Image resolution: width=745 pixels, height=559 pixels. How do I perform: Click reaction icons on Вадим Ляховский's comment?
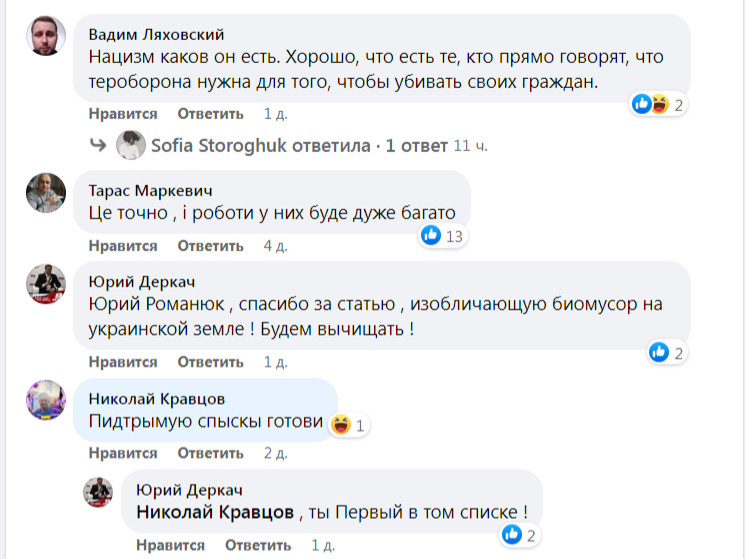pyautogui.click(x=650, y=104)
